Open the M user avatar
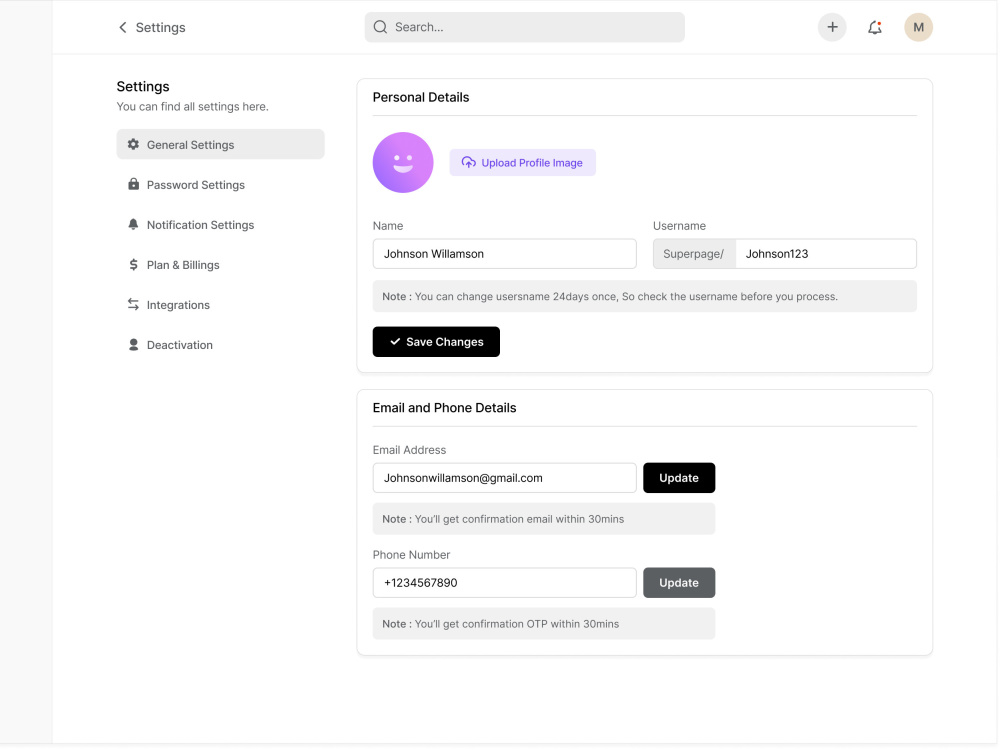This screenshot has height=750, width=1000. click(918, 27)
